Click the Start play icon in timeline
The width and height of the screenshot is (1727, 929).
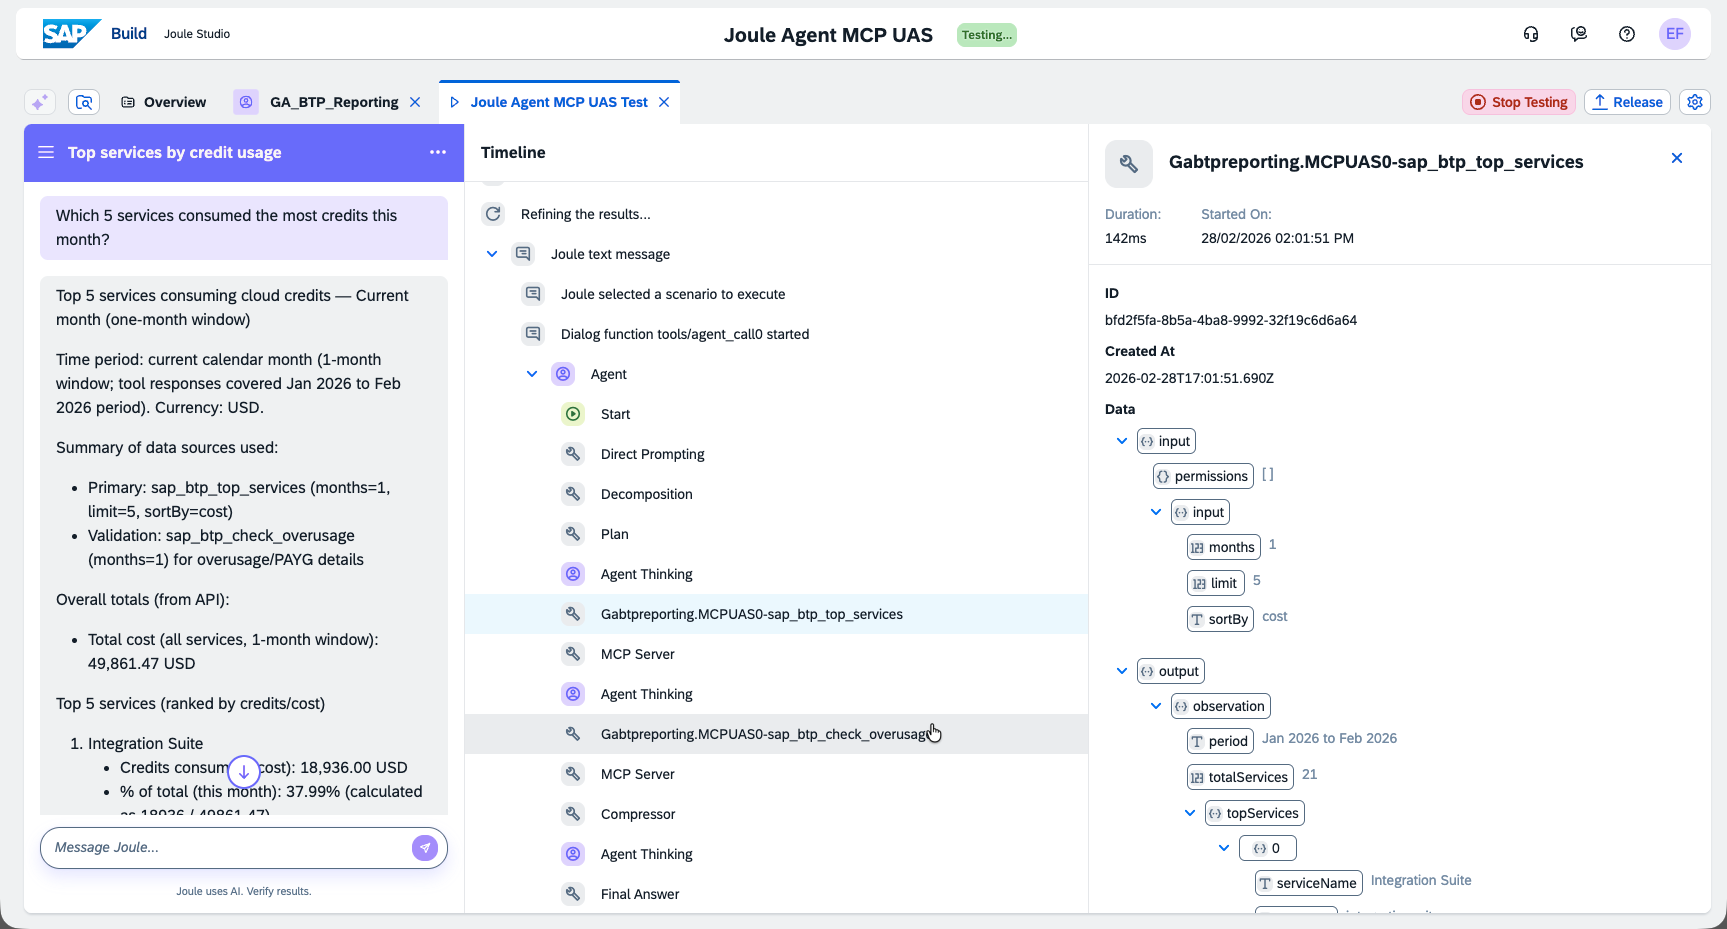[x=573, y=414]
